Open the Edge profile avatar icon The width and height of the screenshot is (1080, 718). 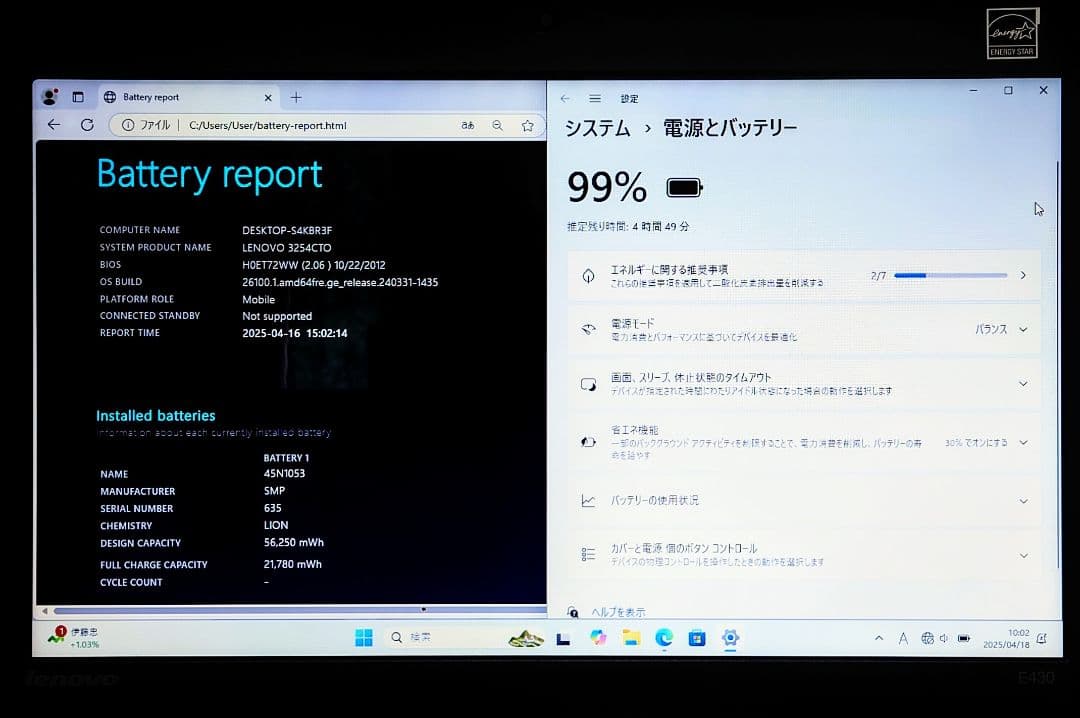50,97
